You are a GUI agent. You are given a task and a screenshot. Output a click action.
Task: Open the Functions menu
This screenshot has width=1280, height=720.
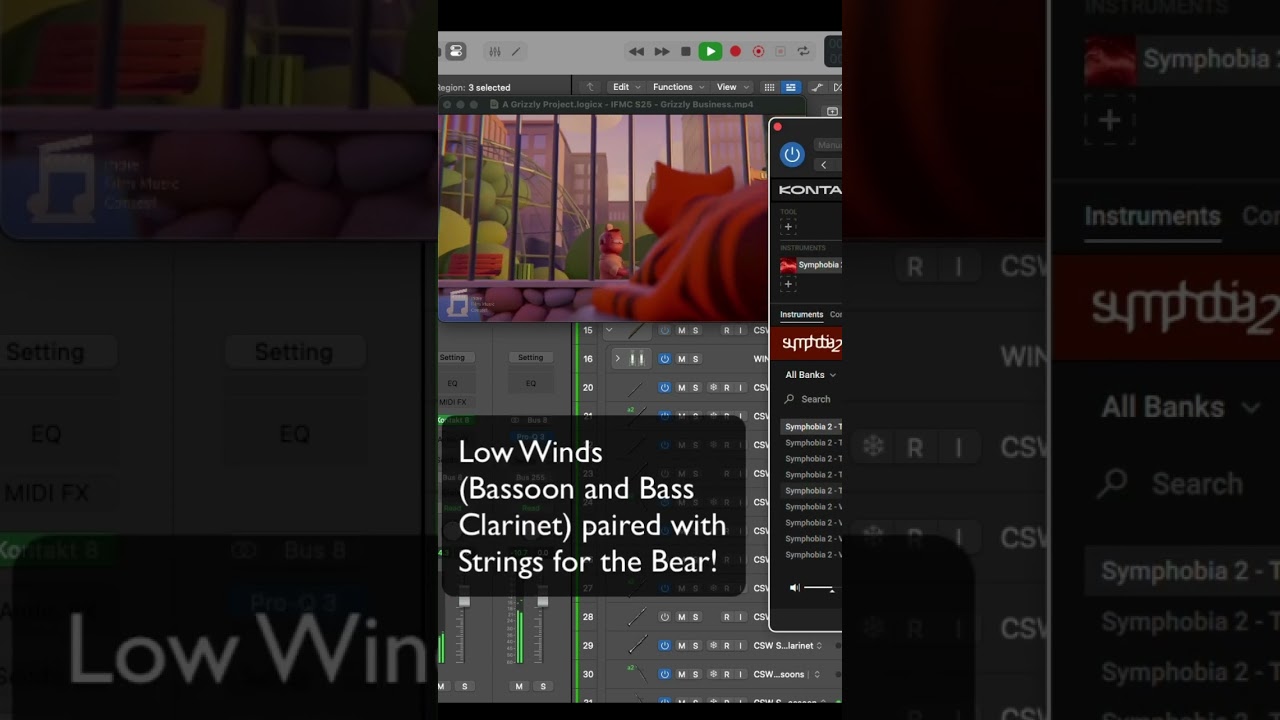(x=678, y=87)
